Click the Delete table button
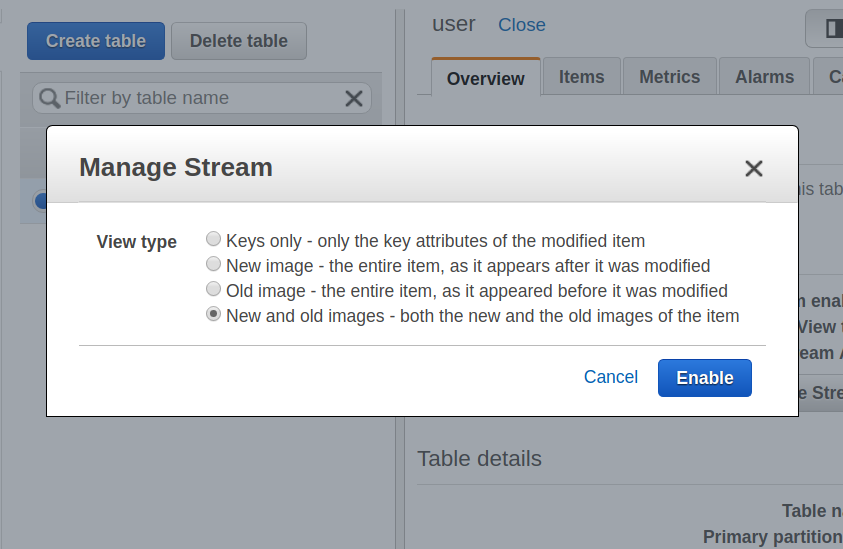The image size is (843, 549). click(x=238, y=41)
